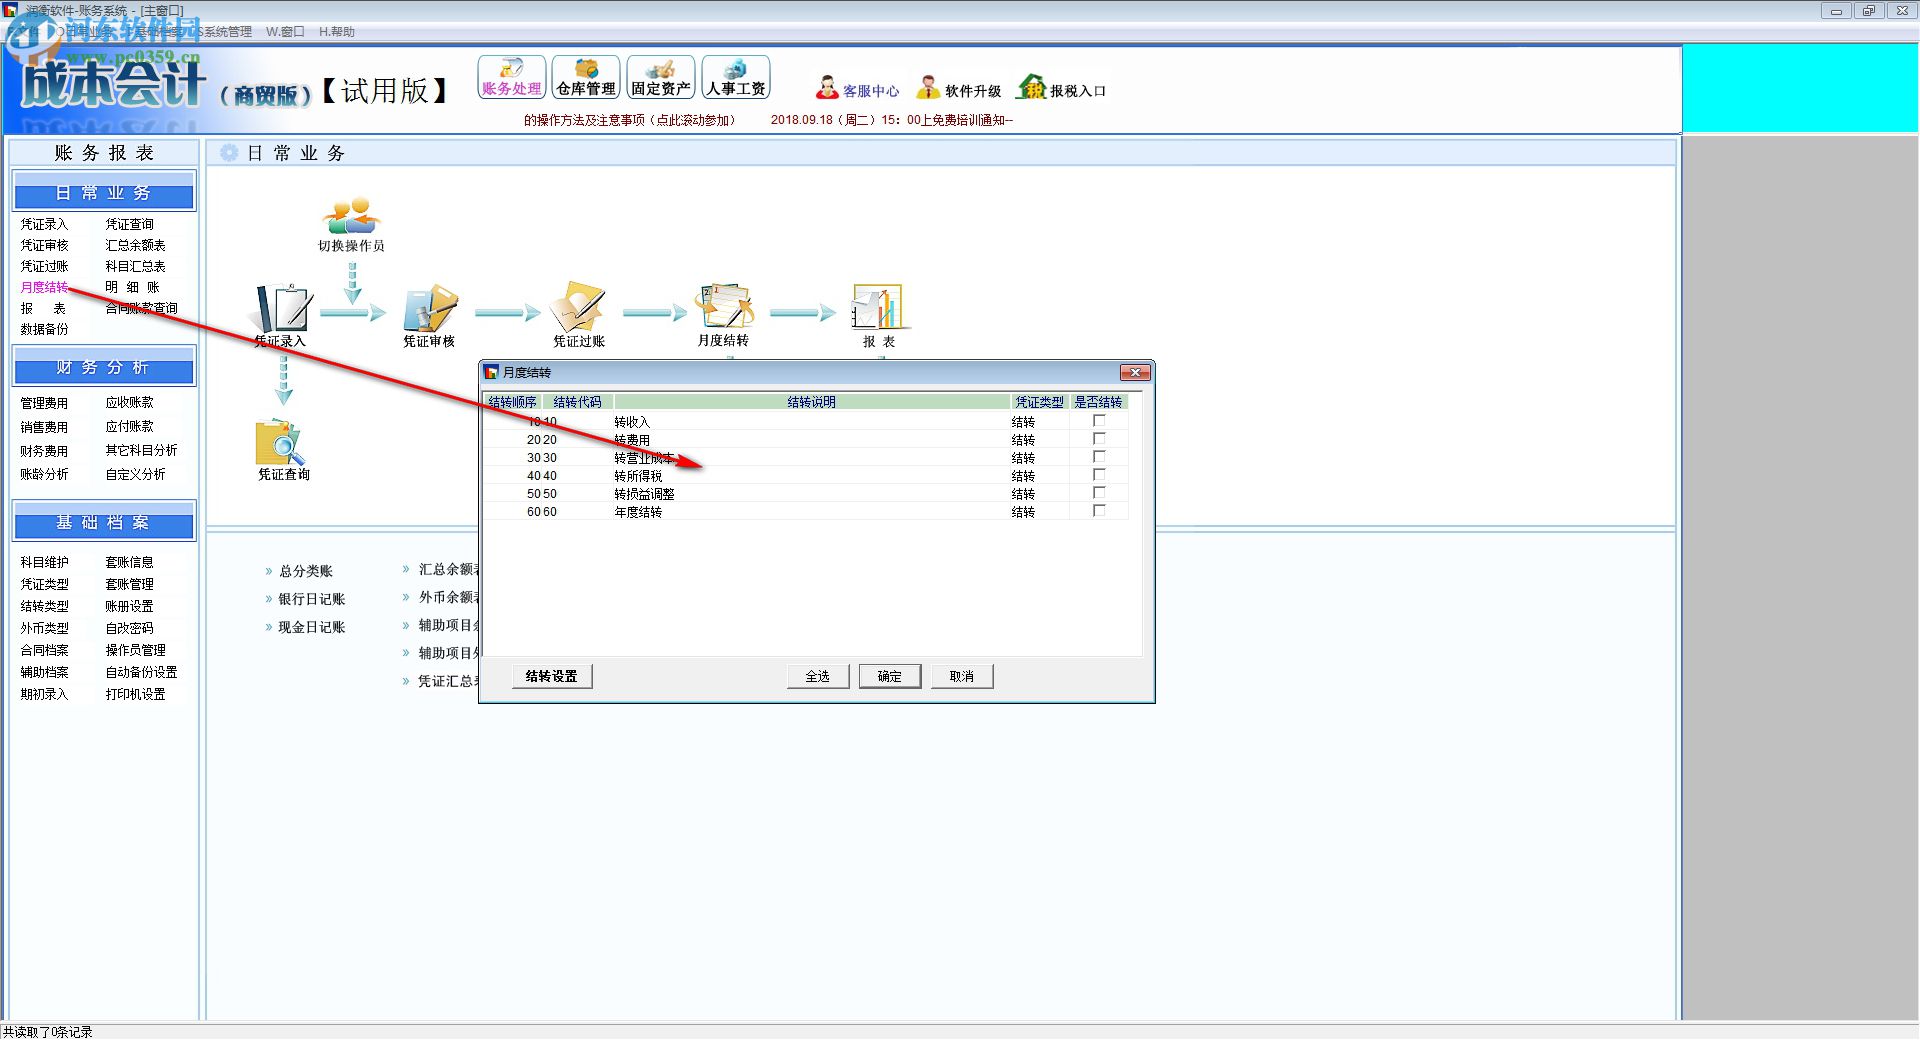Open 操作员管理 link

click(135, 650)
